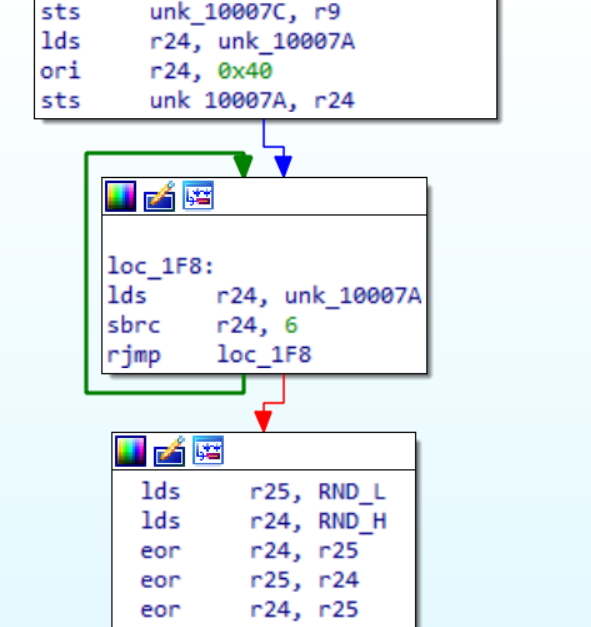
Task: Select the first eor r24, r25 line
Action: 250,551
